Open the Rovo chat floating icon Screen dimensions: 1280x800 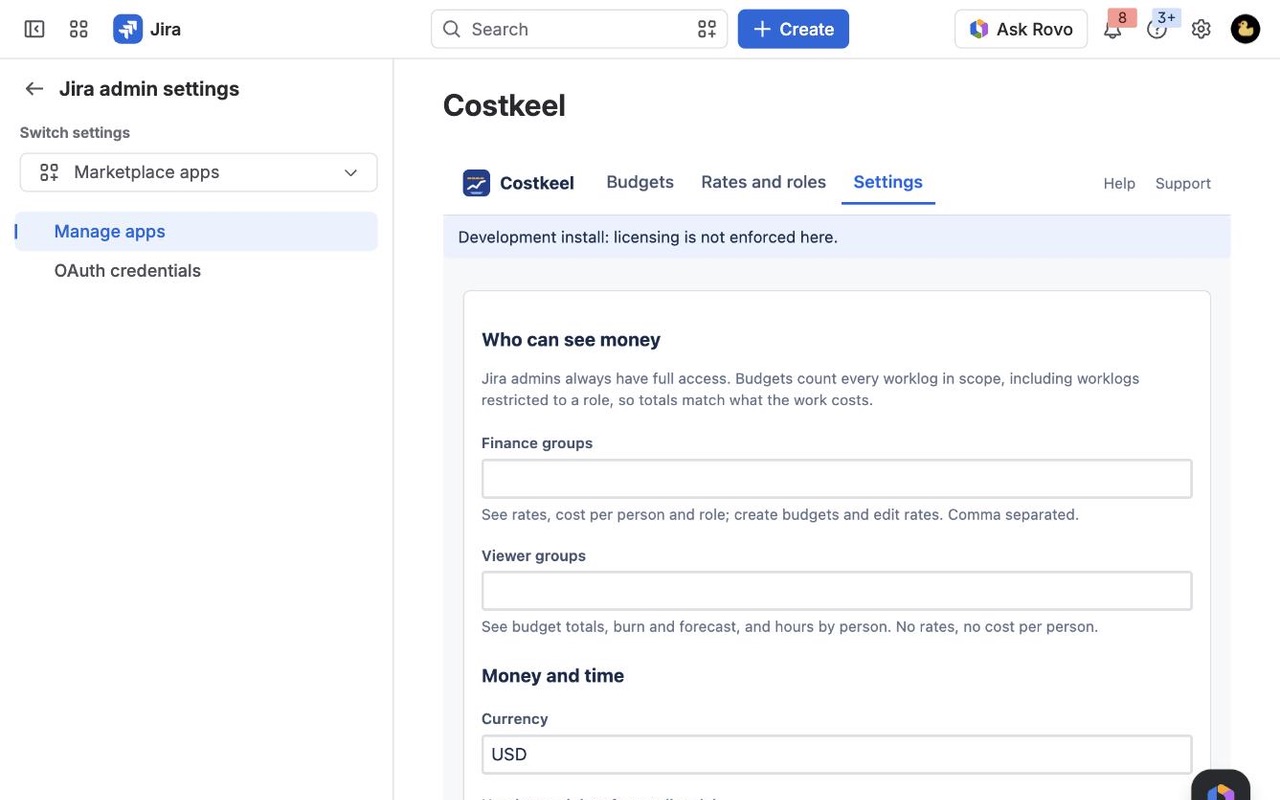pos(1221,788)
